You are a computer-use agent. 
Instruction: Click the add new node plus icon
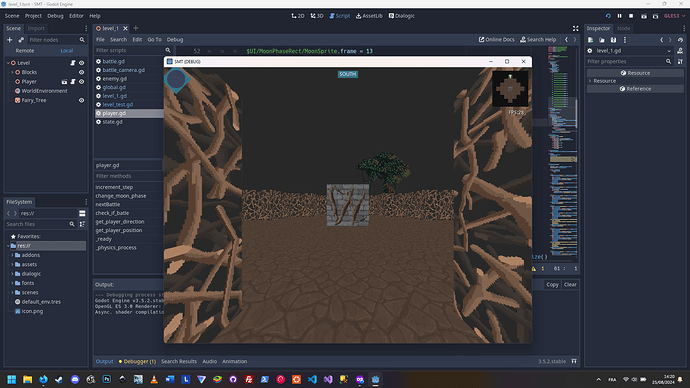(10, 40)
